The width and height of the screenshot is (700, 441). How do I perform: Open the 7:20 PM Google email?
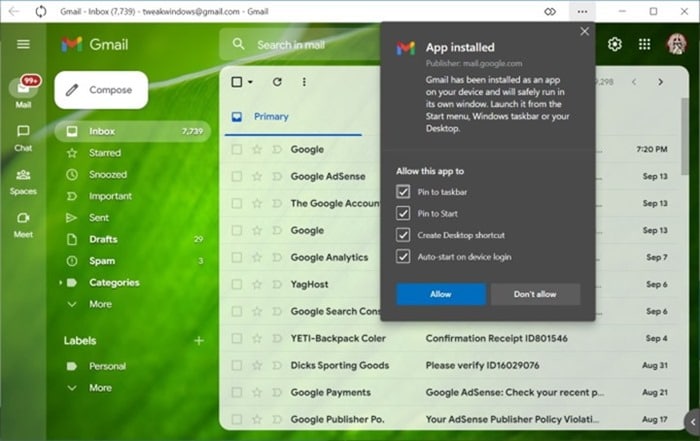point(451,150)
